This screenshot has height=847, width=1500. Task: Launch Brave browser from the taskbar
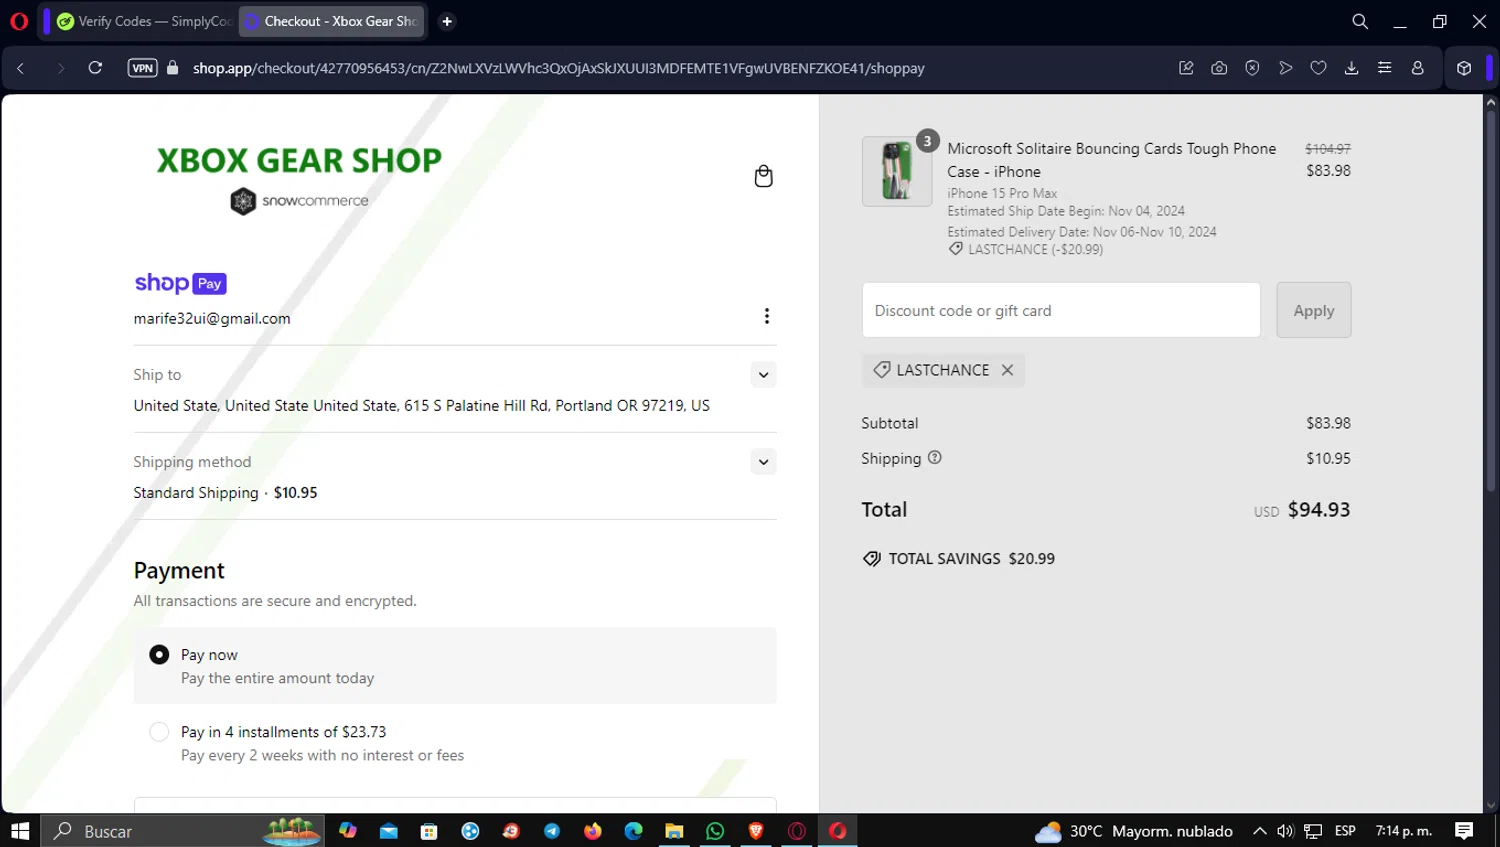click(756, 831)
